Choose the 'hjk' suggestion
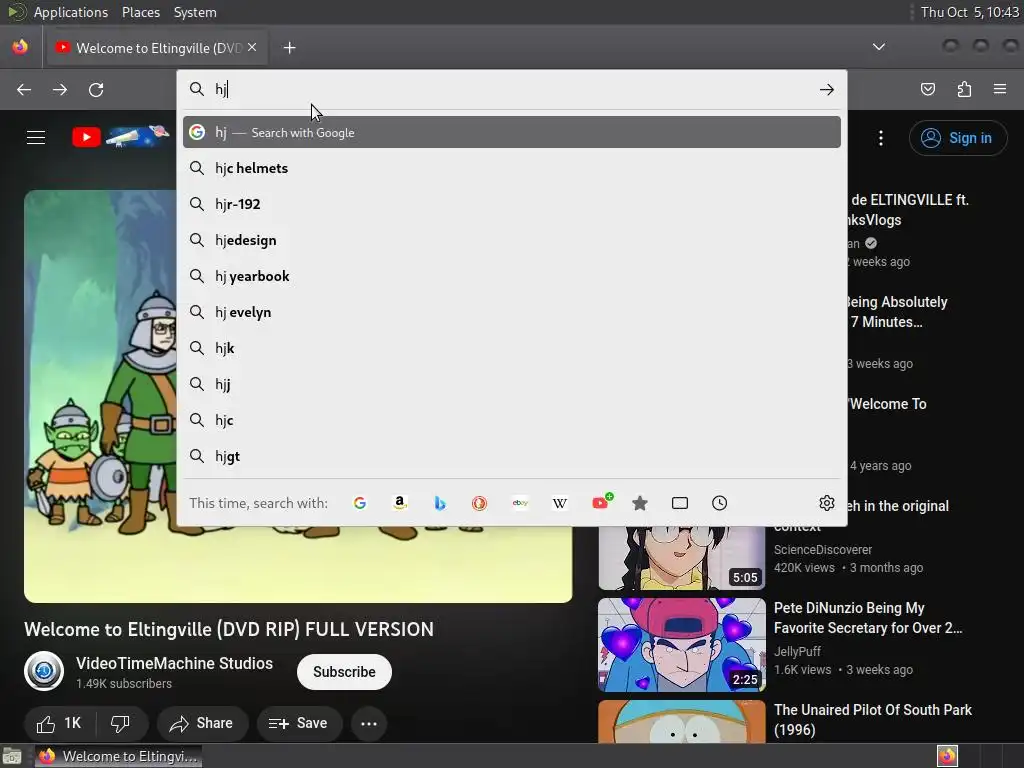Viewport: 1024px width, 768px height. [x=511, y=347]
